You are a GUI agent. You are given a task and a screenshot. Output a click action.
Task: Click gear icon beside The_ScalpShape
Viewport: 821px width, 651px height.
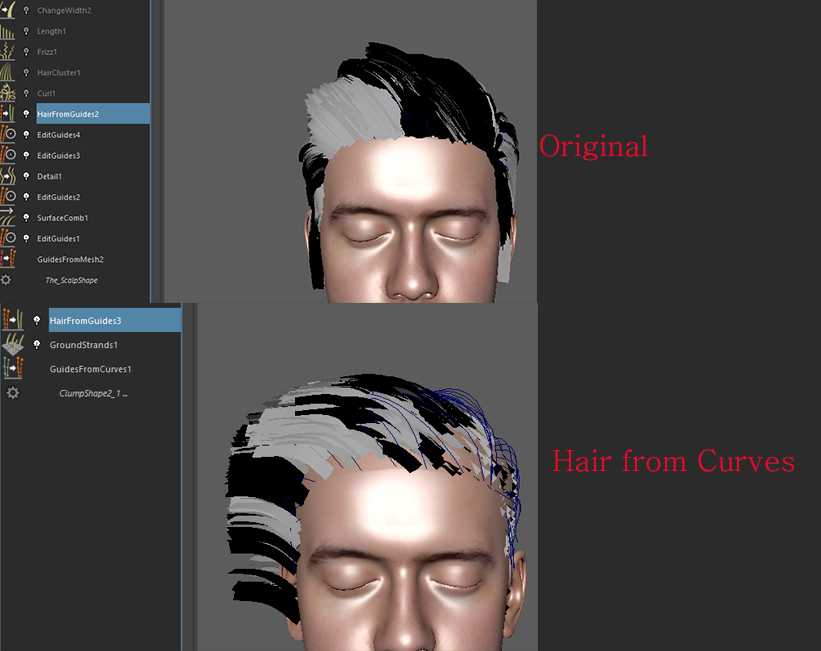[6, 280]
